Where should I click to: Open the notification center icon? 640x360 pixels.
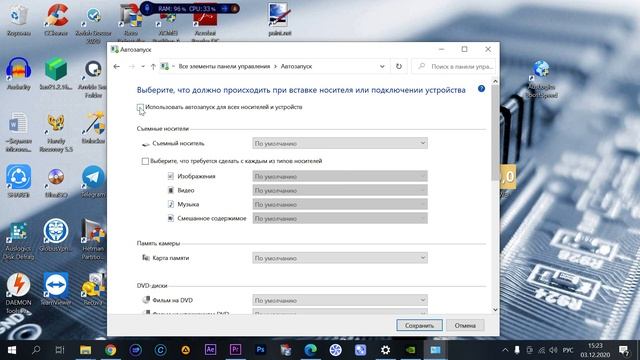[624, 350]
